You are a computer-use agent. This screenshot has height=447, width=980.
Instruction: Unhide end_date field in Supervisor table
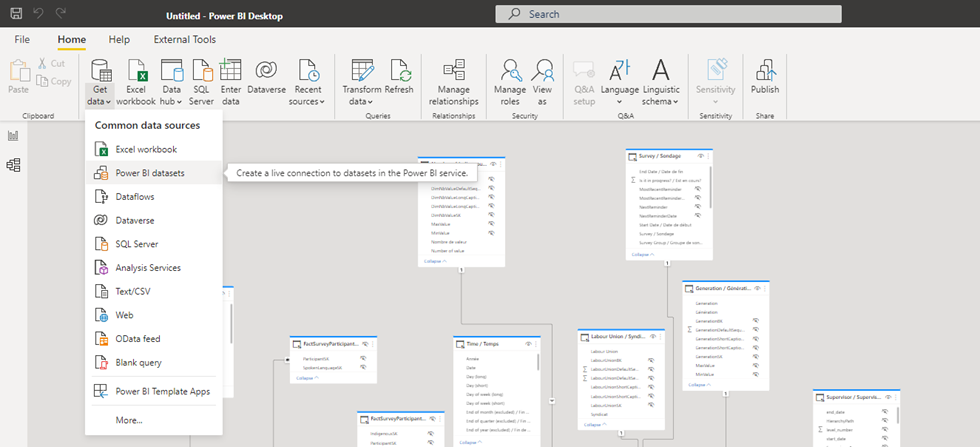[885, 412]
